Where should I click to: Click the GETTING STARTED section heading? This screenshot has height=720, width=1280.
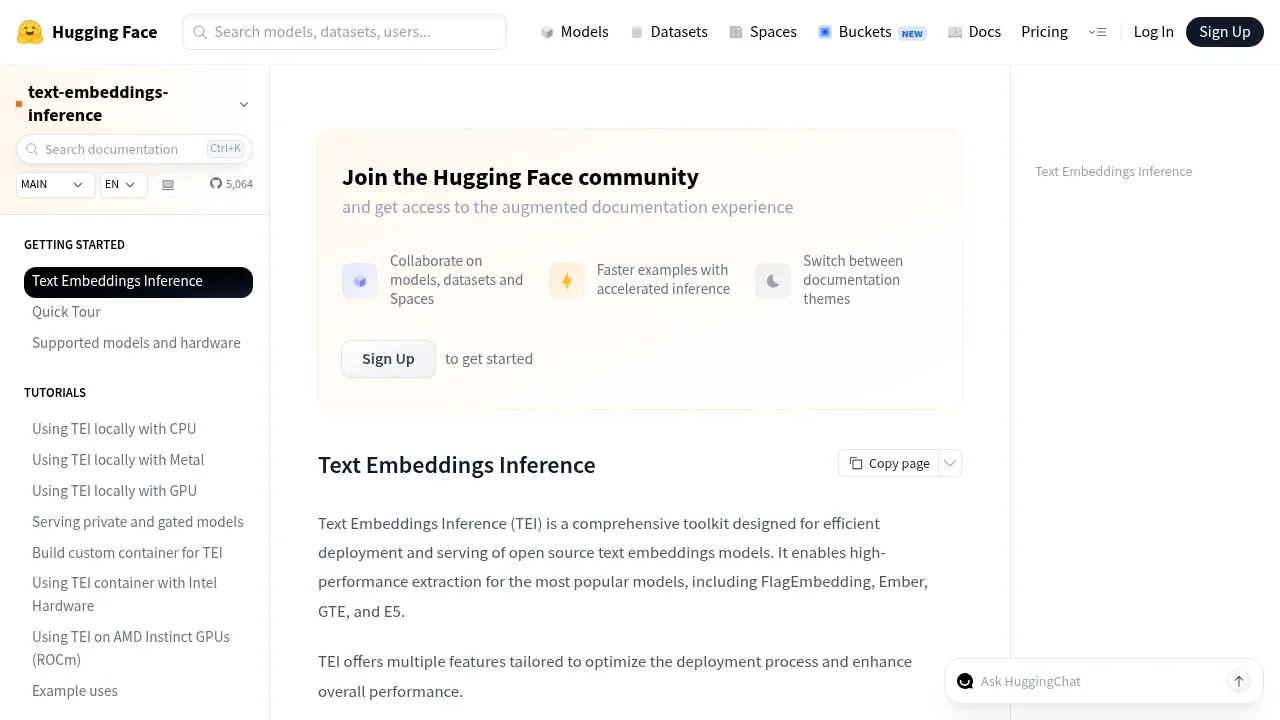click(74, 245)
